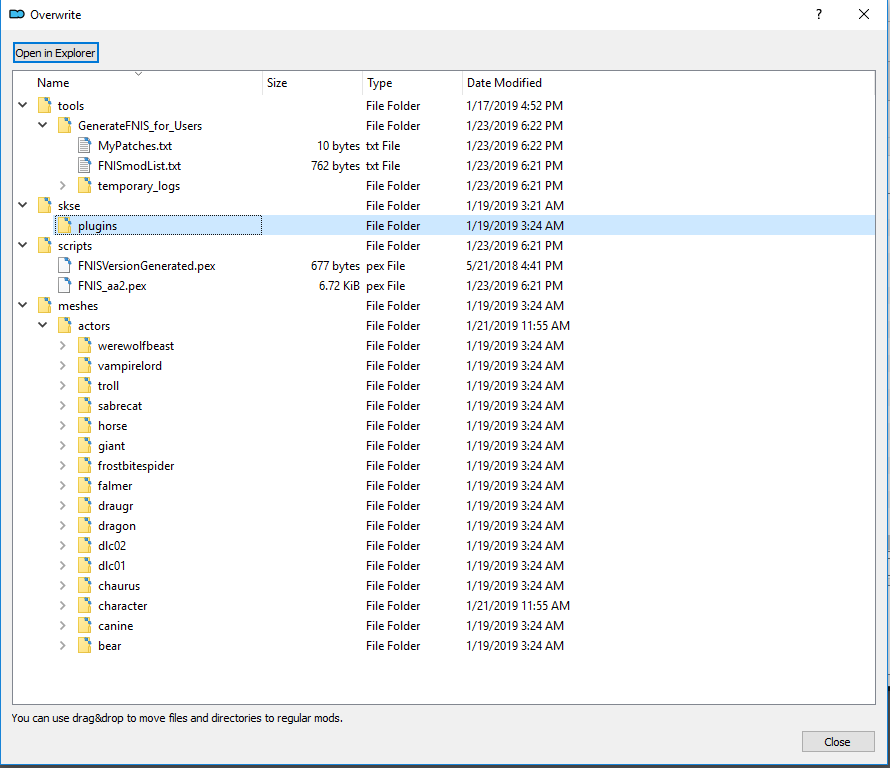
Task: Collapse the GenerateFNIS_for_Users folder
Action: [43, 125]
